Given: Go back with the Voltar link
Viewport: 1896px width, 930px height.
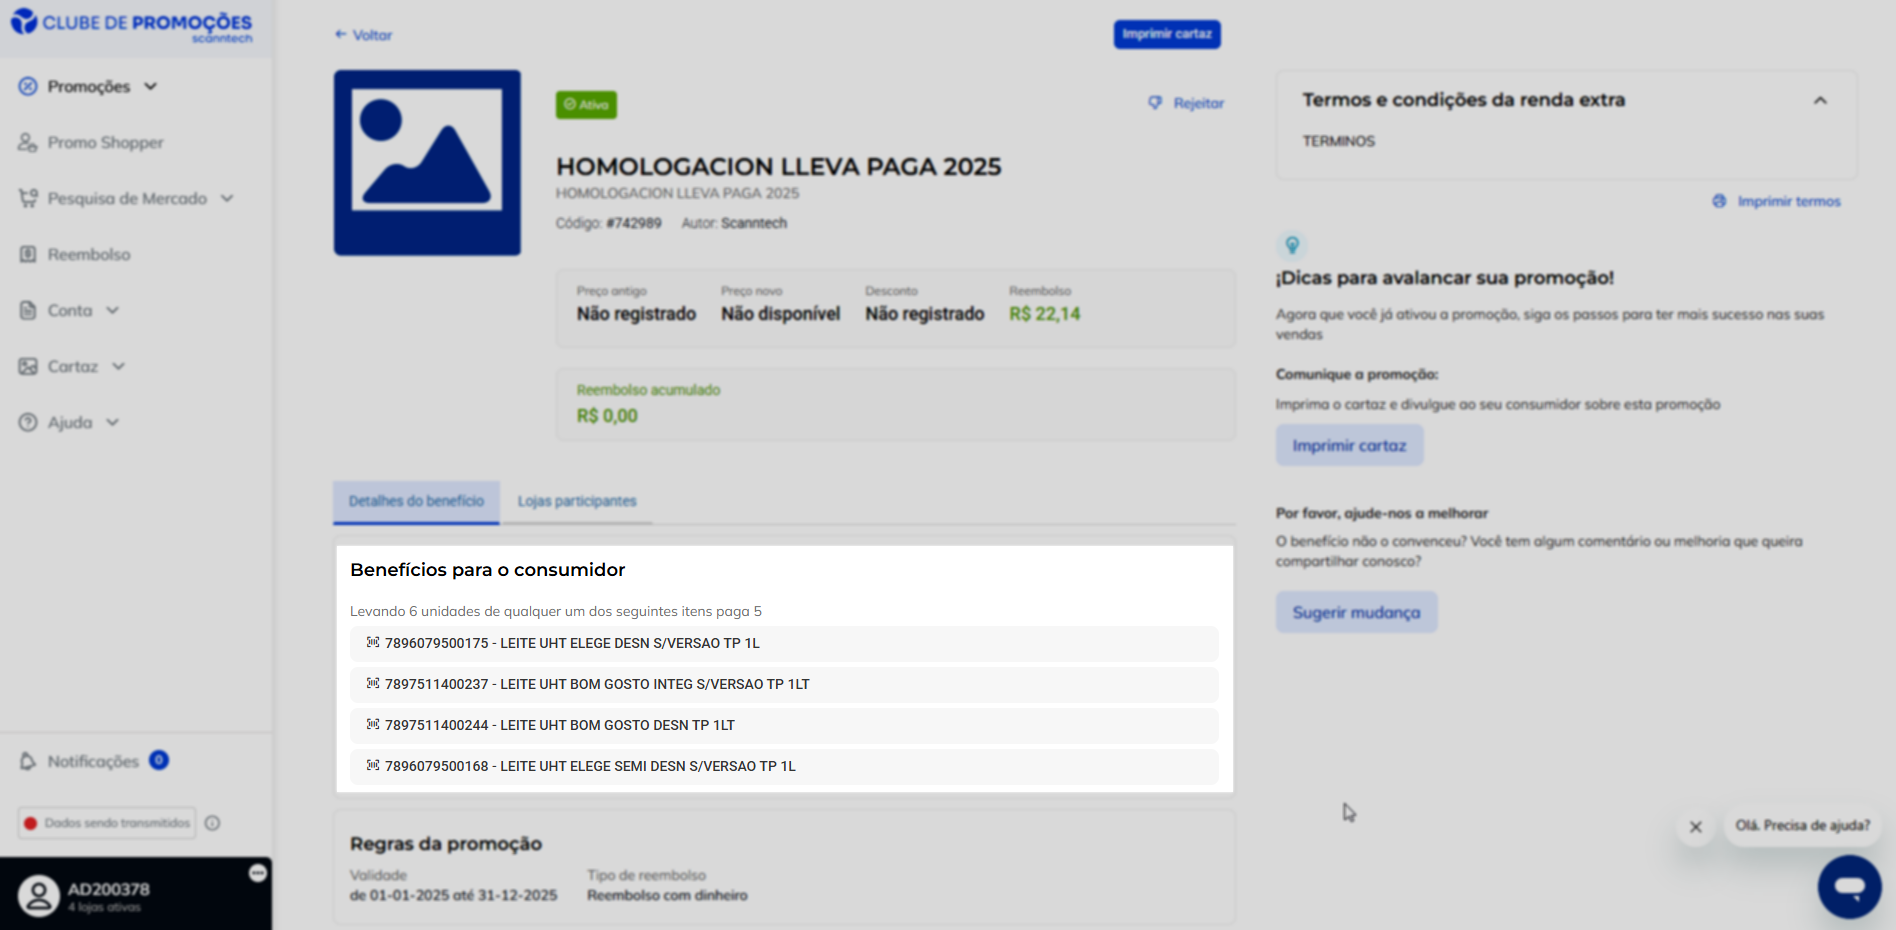Looking at the screenshot, I should [363, 35].
